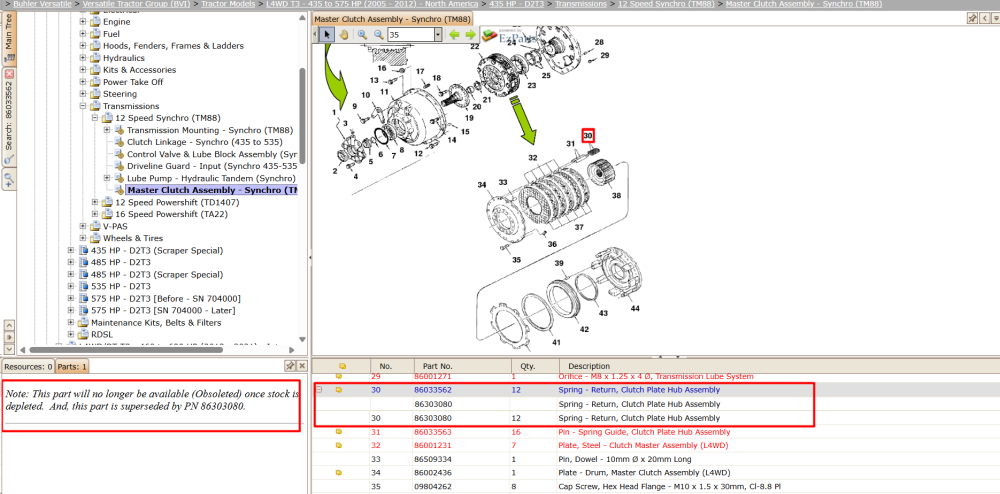The height and width of the screenshot is (494, 1000).
Task: Go to next page with right green arrow
Action: [x=471, y=34]
